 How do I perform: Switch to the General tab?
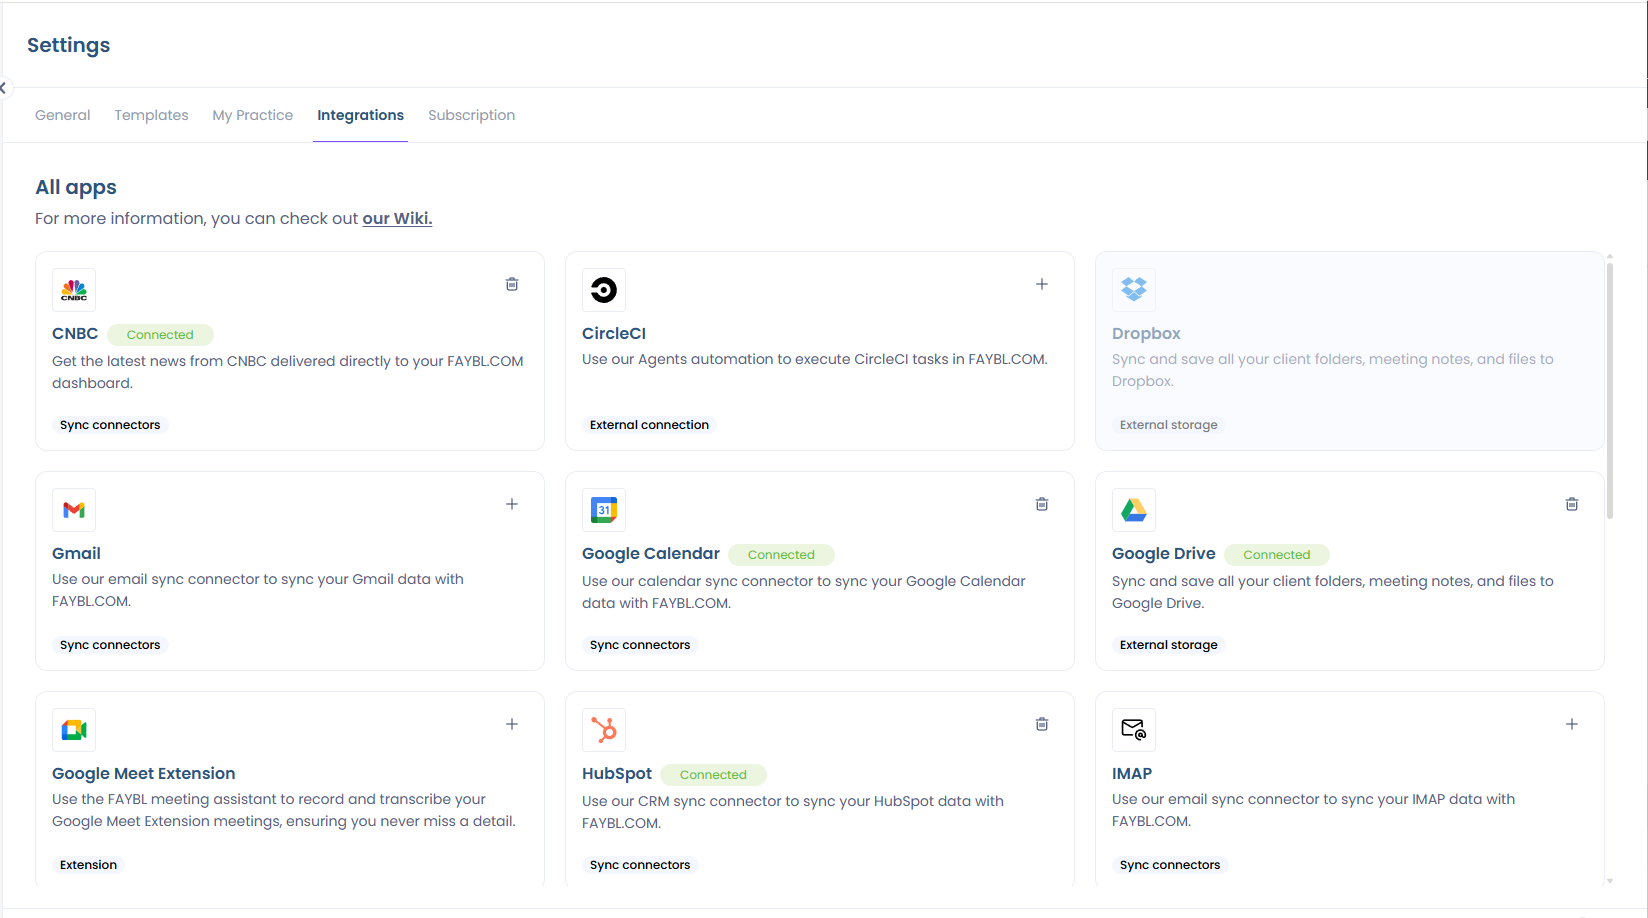click(x=62, y=115)
